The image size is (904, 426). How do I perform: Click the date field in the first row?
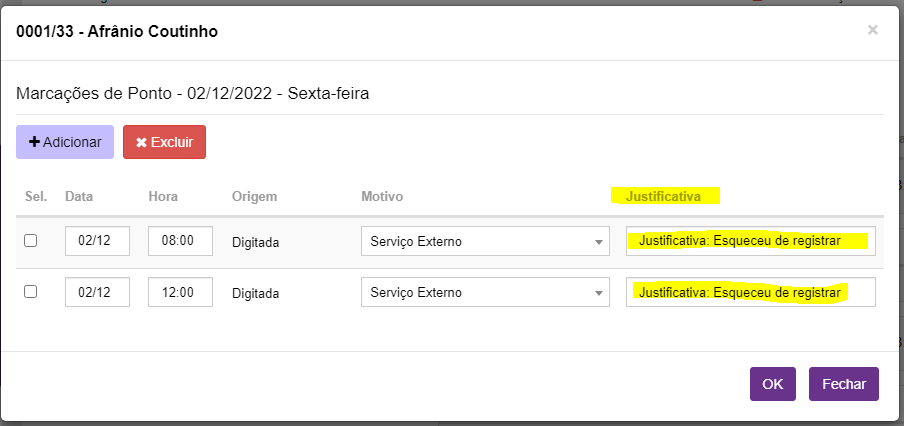point(97,241)
